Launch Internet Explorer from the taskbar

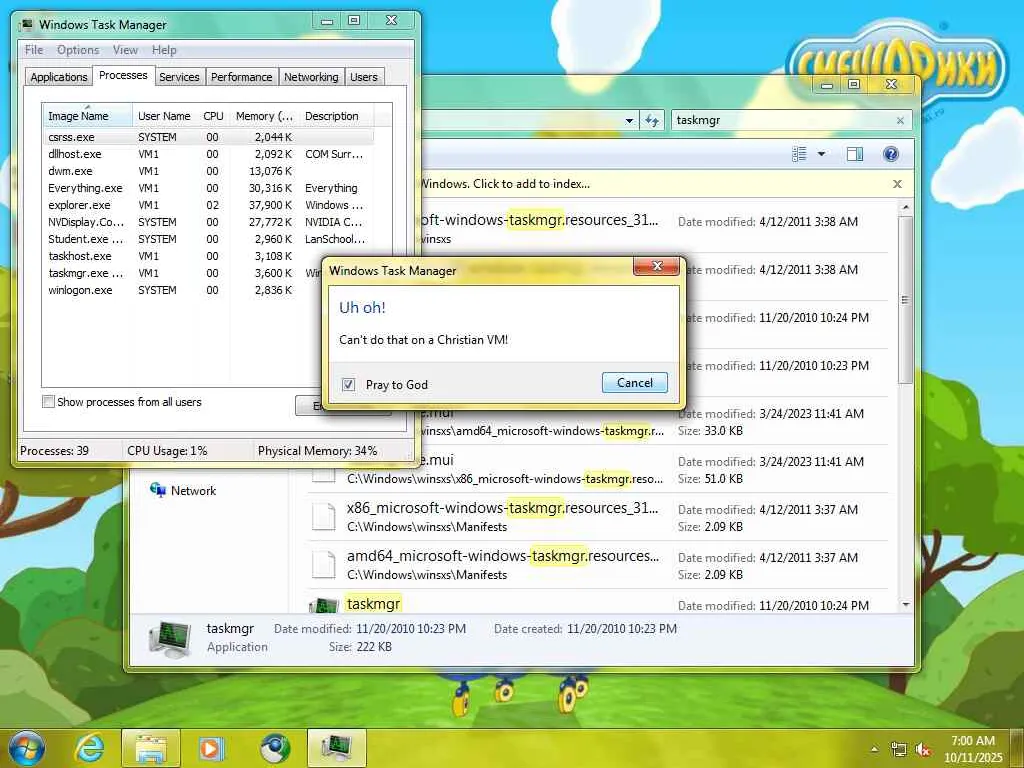[90, 748]
